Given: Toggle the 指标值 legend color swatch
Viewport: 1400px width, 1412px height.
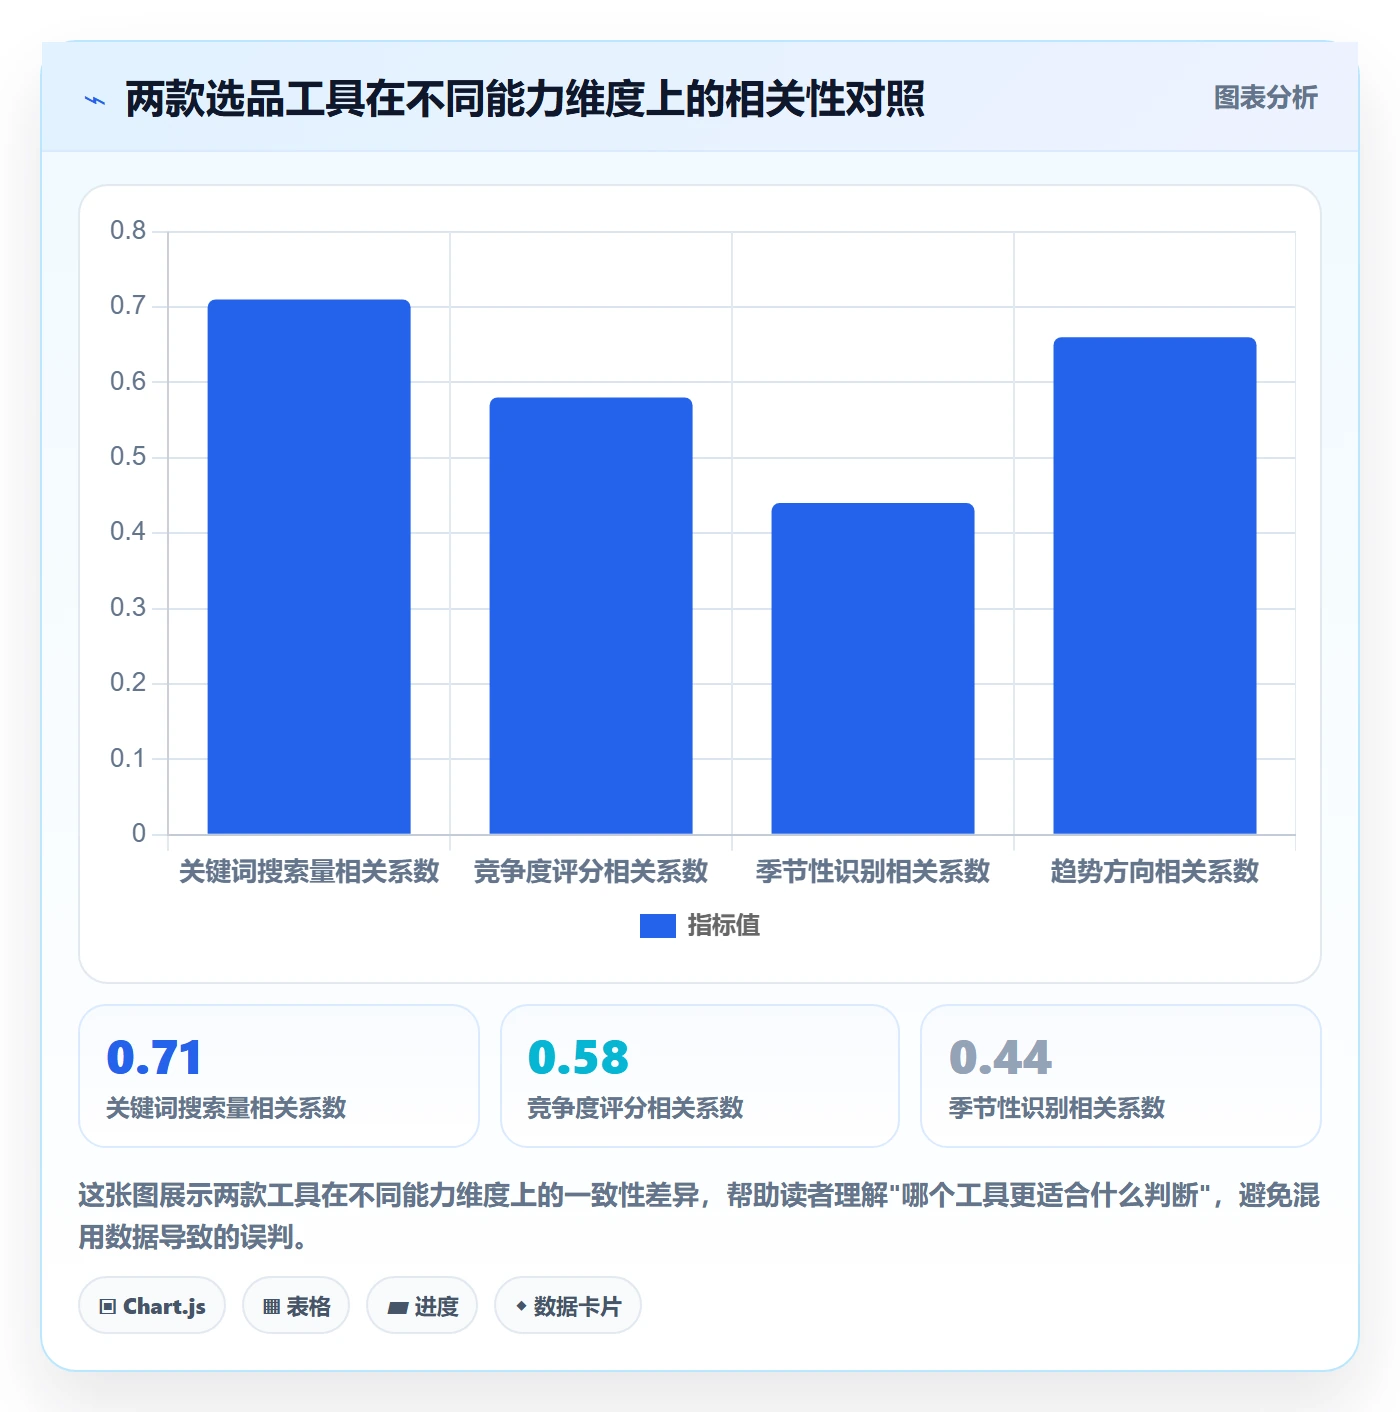Looking at the screenshot, I should coord(657,926).
